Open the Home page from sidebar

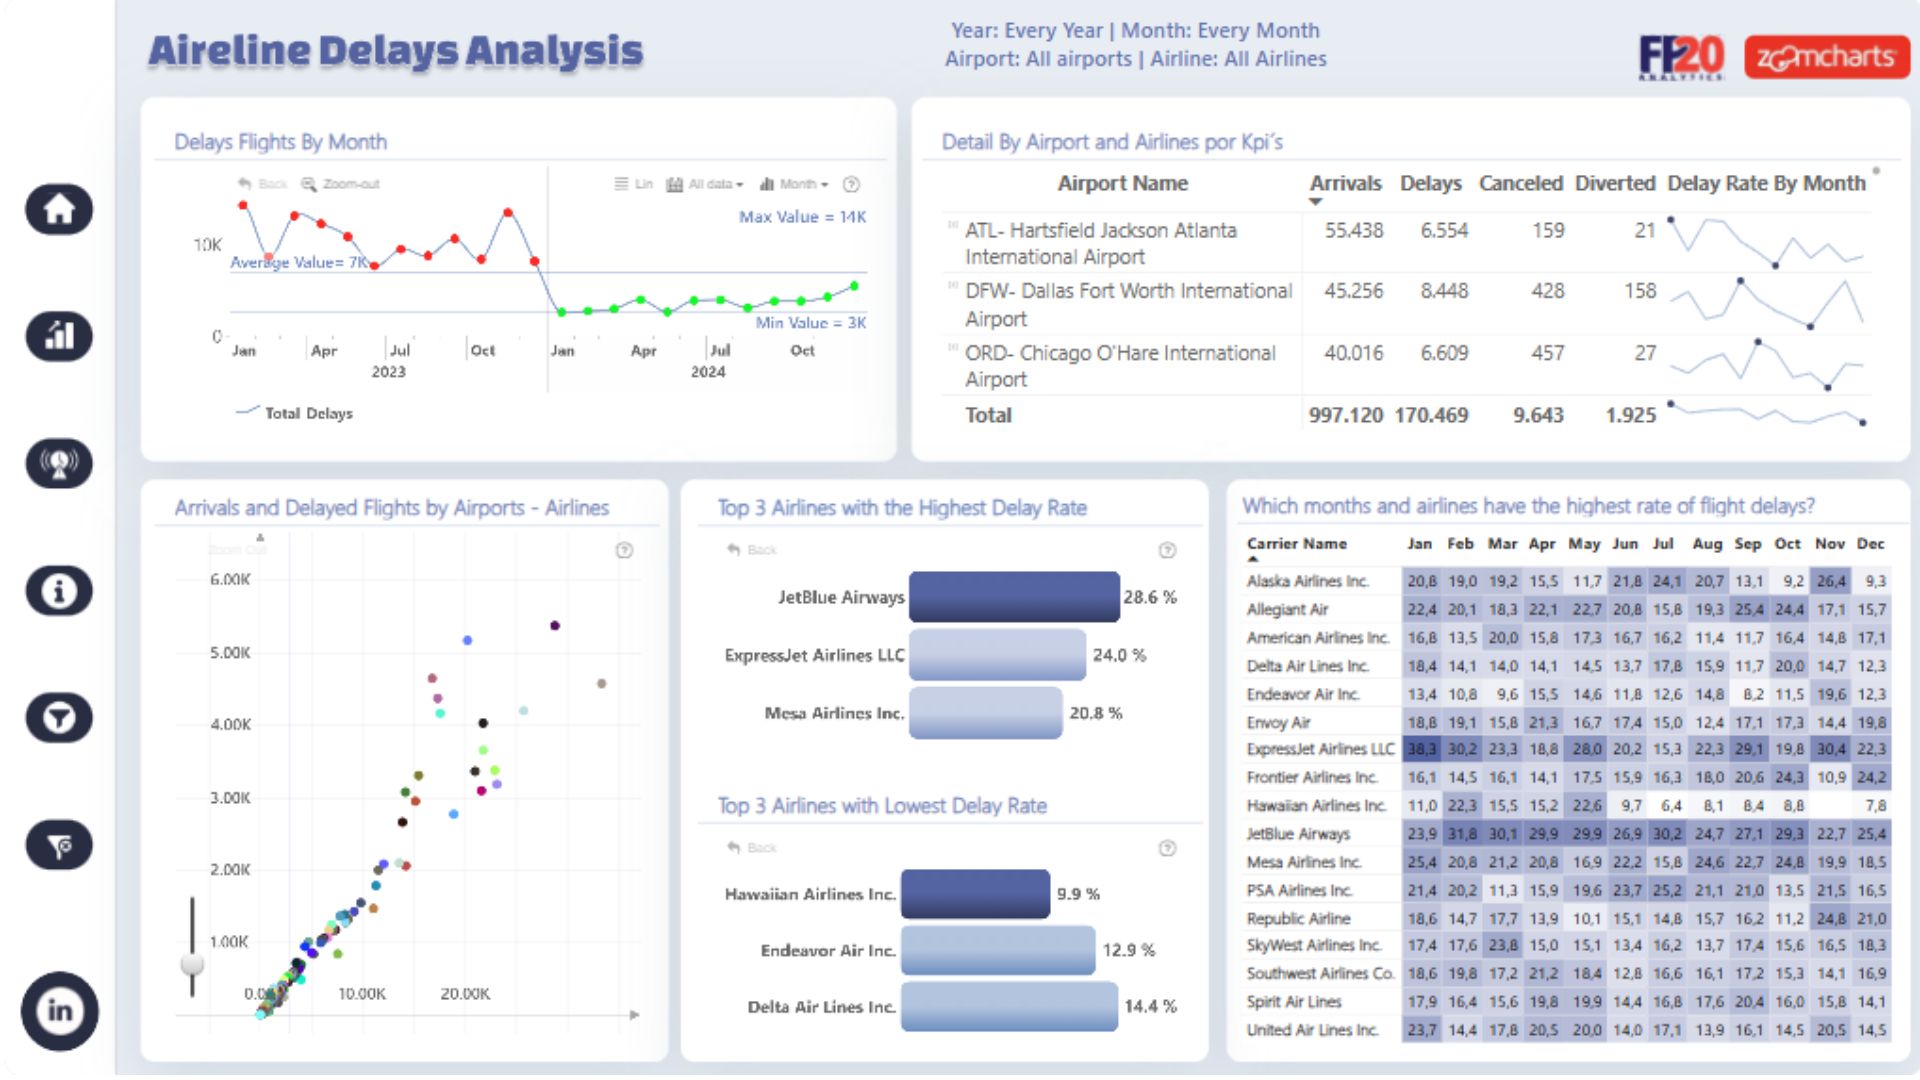click(x=59, y=210)
